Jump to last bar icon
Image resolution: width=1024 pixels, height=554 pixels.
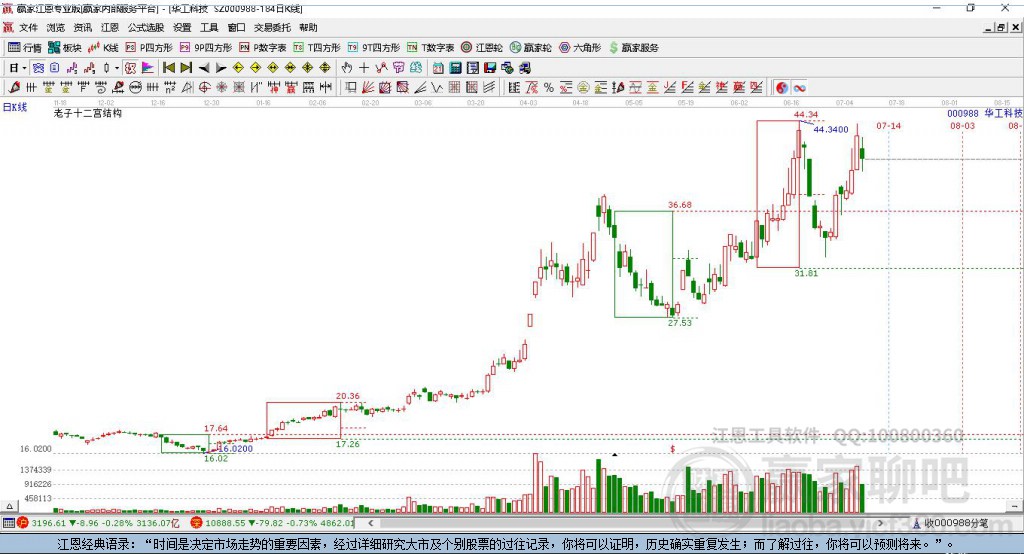(186, 68)
